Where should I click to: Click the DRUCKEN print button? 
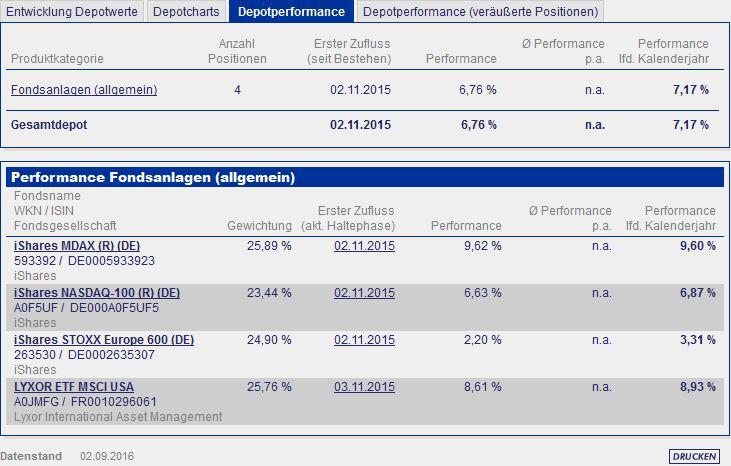(694, 456)
